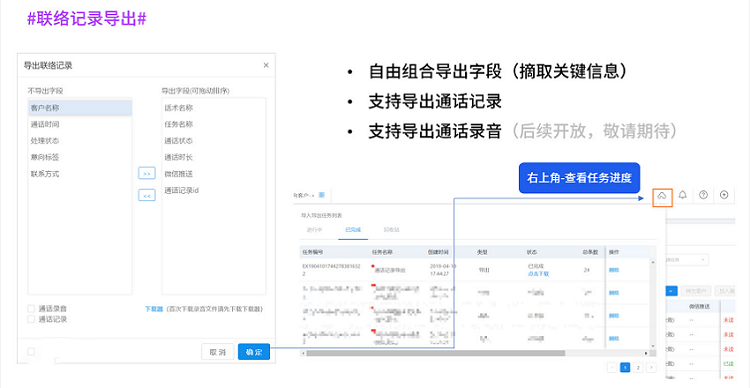Click the >> move-right arrow button
This screenshot has width=750, height=388.
147,173
